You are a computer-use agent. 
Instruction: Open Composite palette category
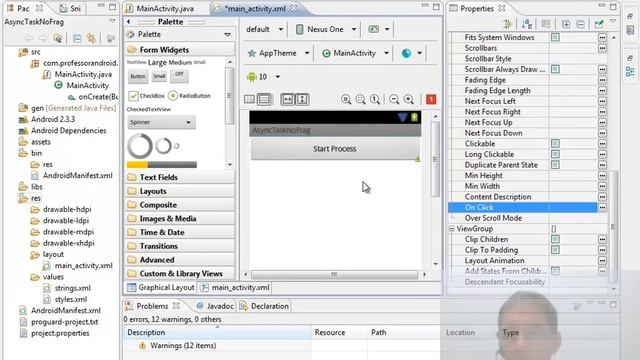click(x=180, y=205)
